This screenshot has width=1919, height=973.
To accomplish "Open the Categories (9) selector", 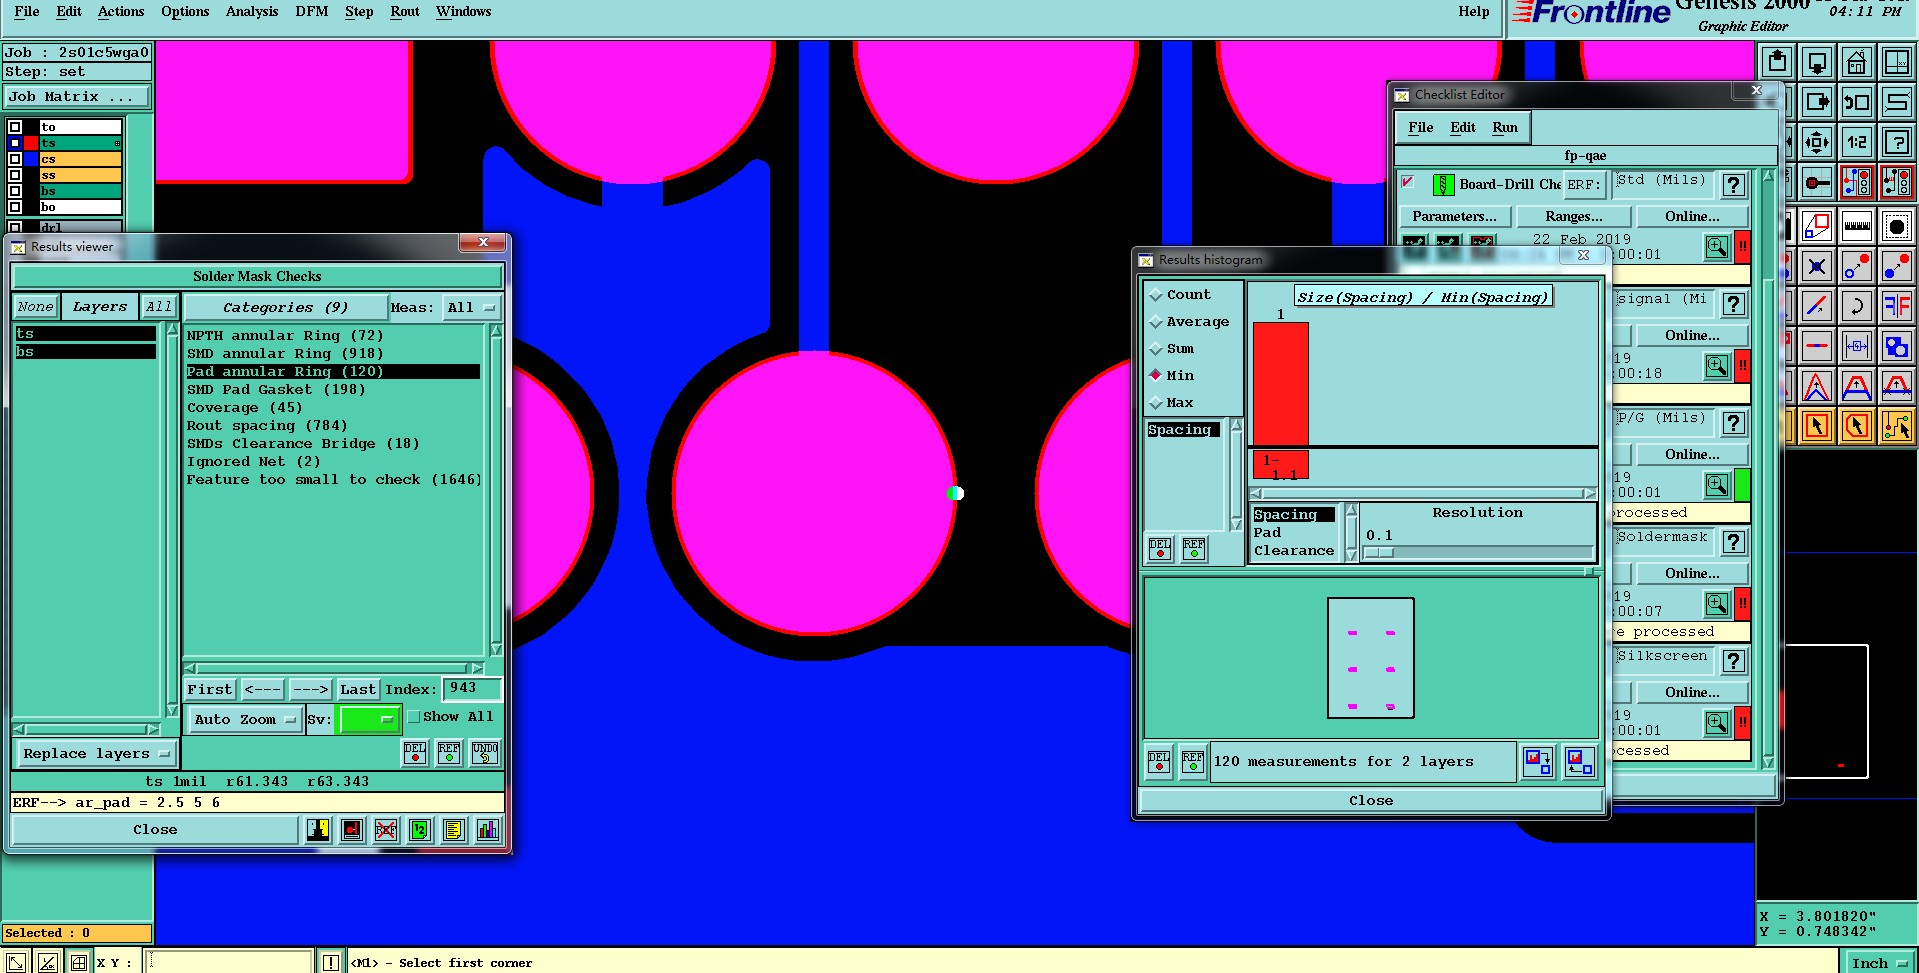I will (x=285, y=307).
